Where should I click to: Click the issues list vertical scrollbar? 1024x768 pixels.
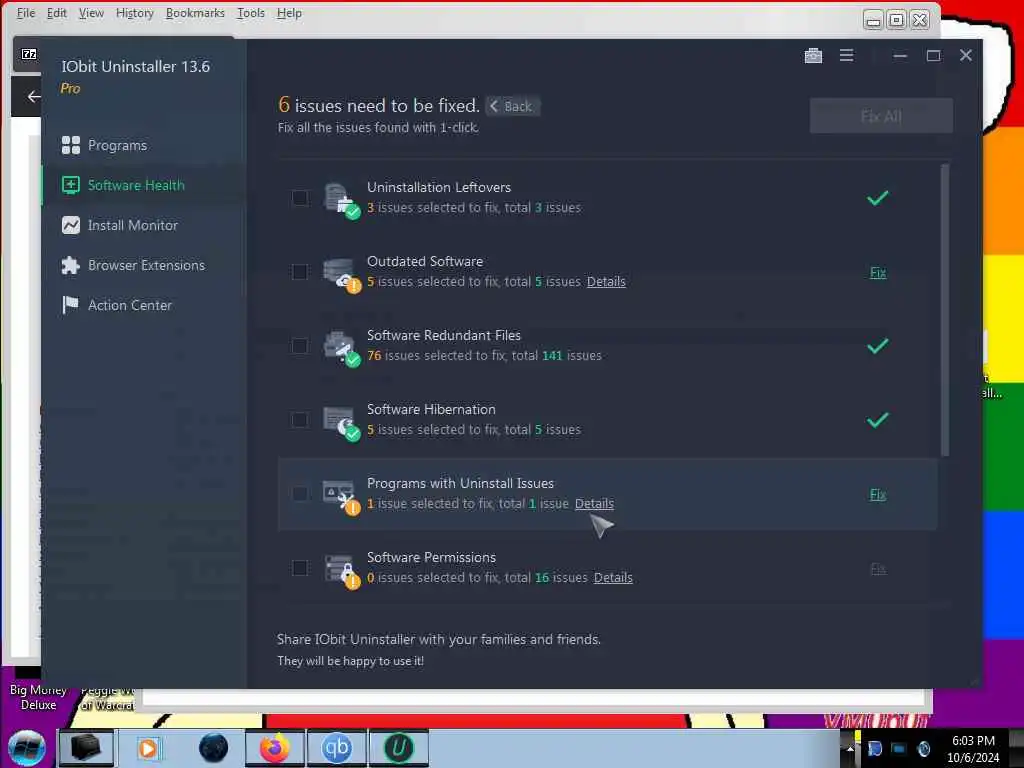click(x=944, y=310)
